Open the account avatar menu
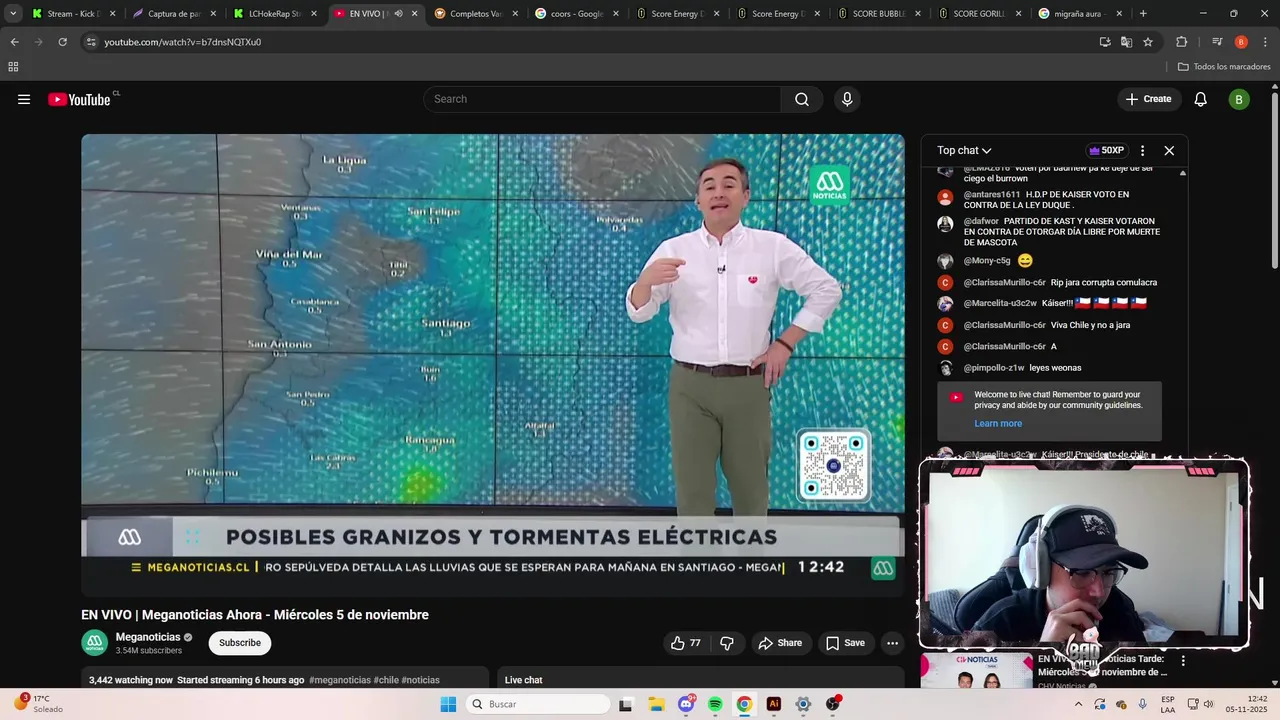Viewport: 1280px width, 720px height. (x=1239, y=99)
